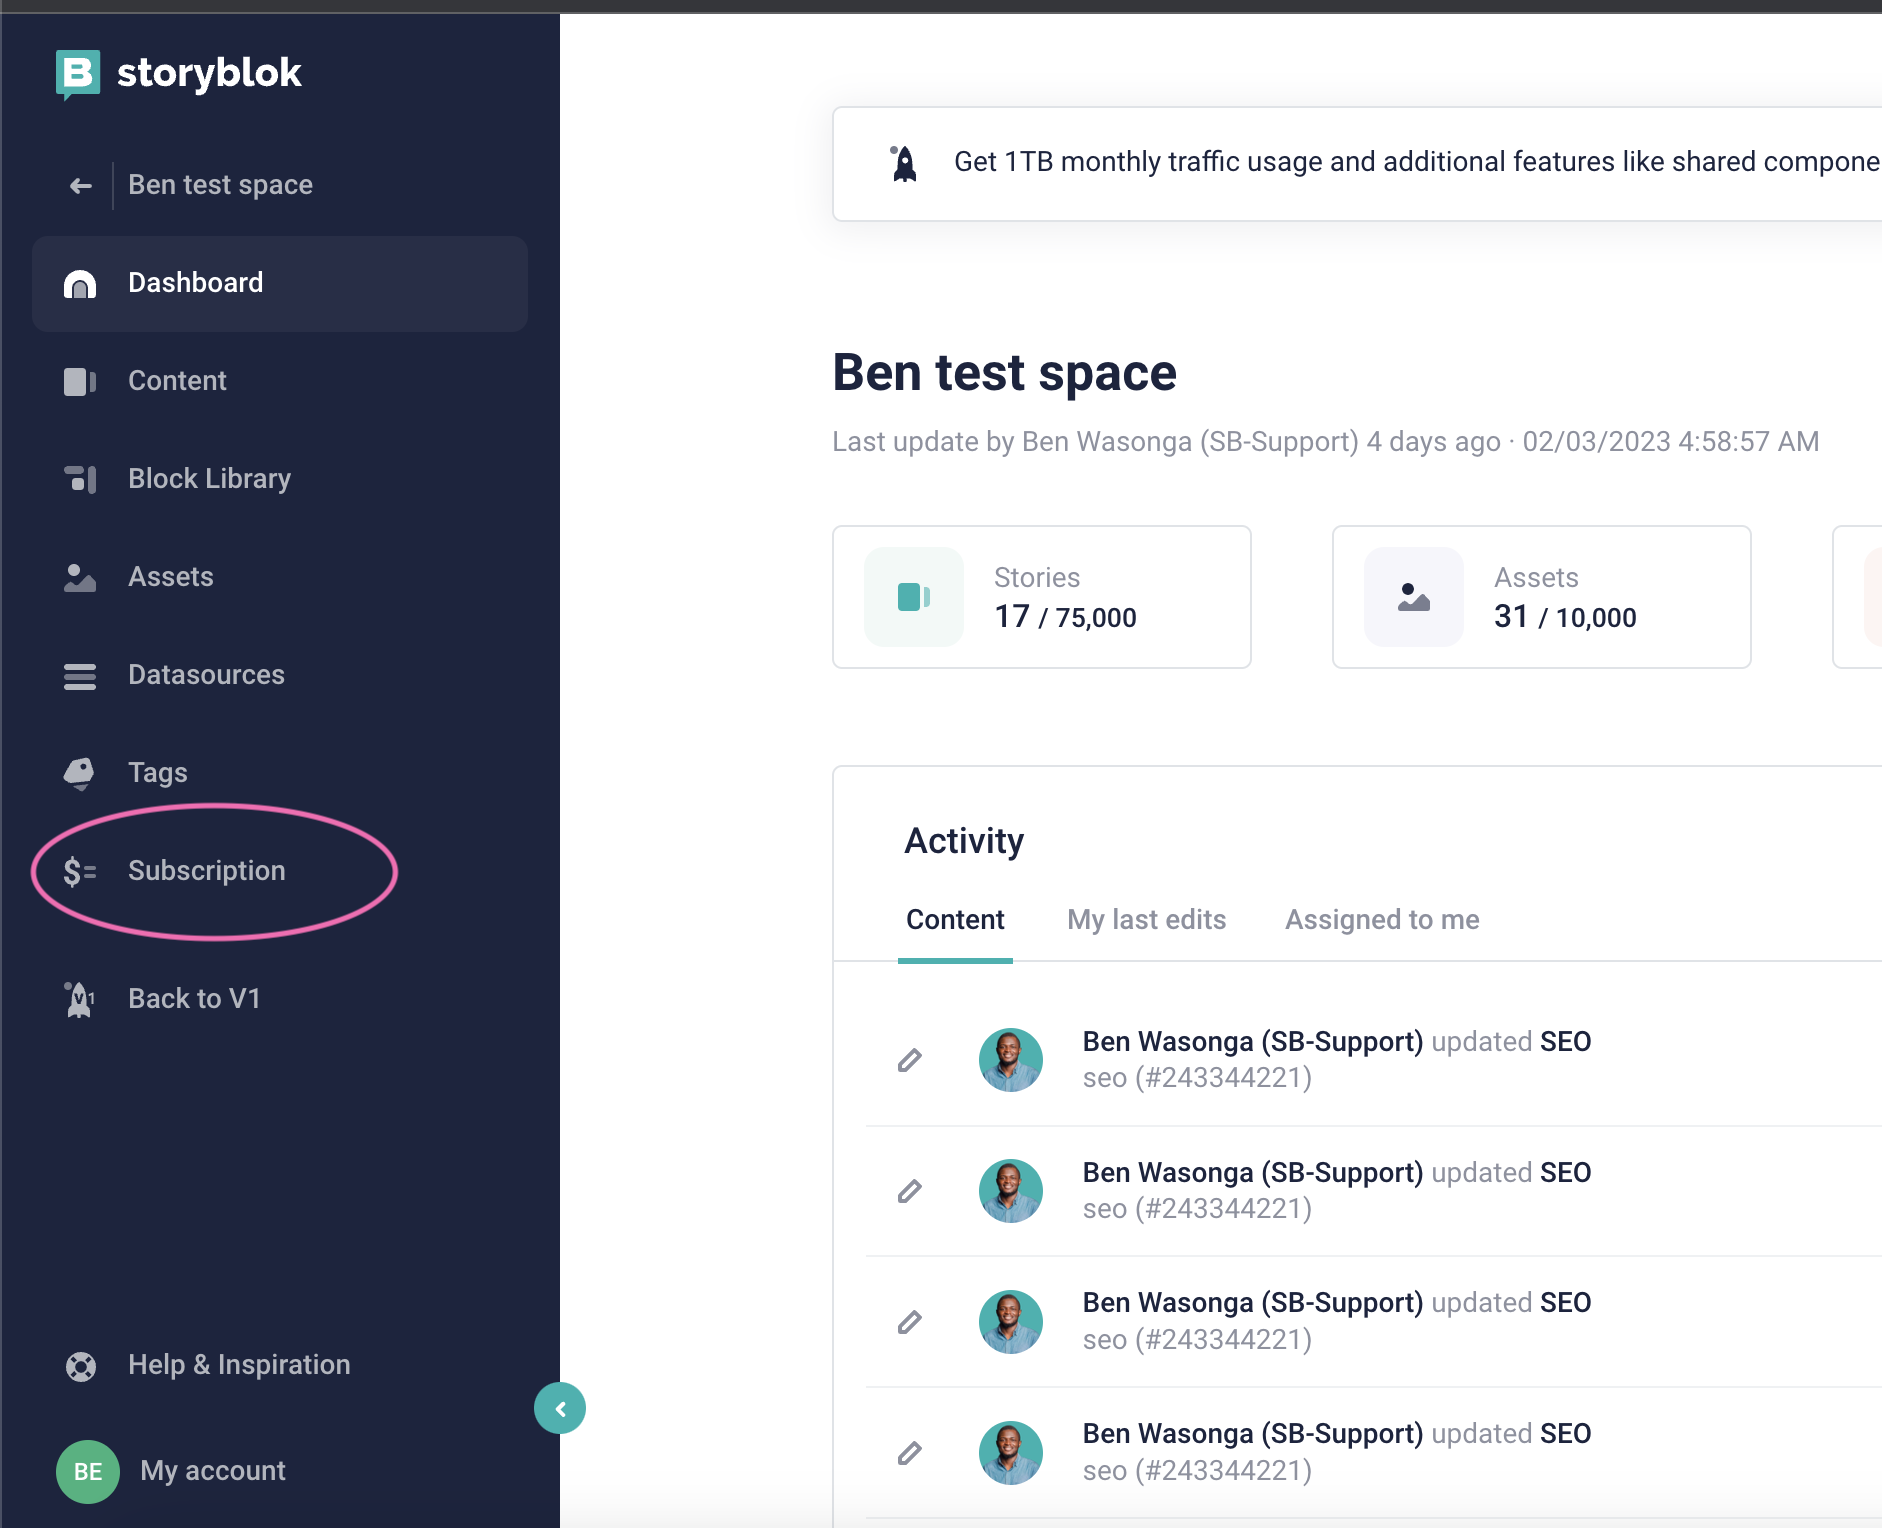Click the SEO link in the first activity row

click(1565, 1042)
